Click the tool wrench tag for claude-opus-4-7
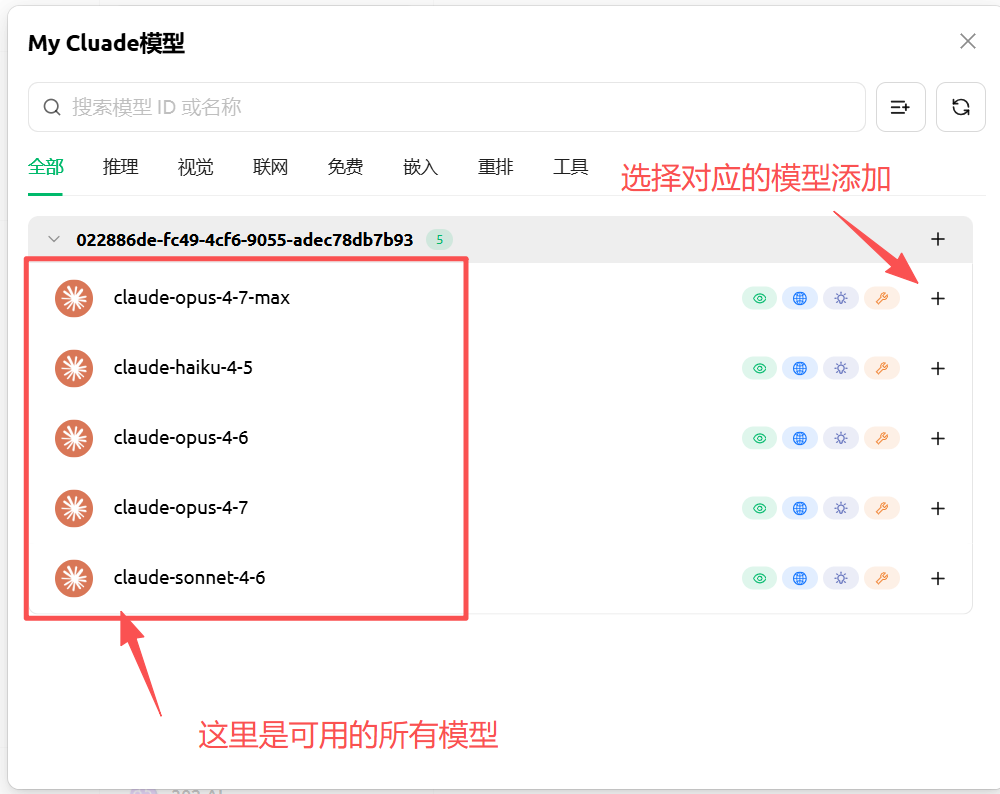This screenshot has height=794, width=1000. coord(882,509)
